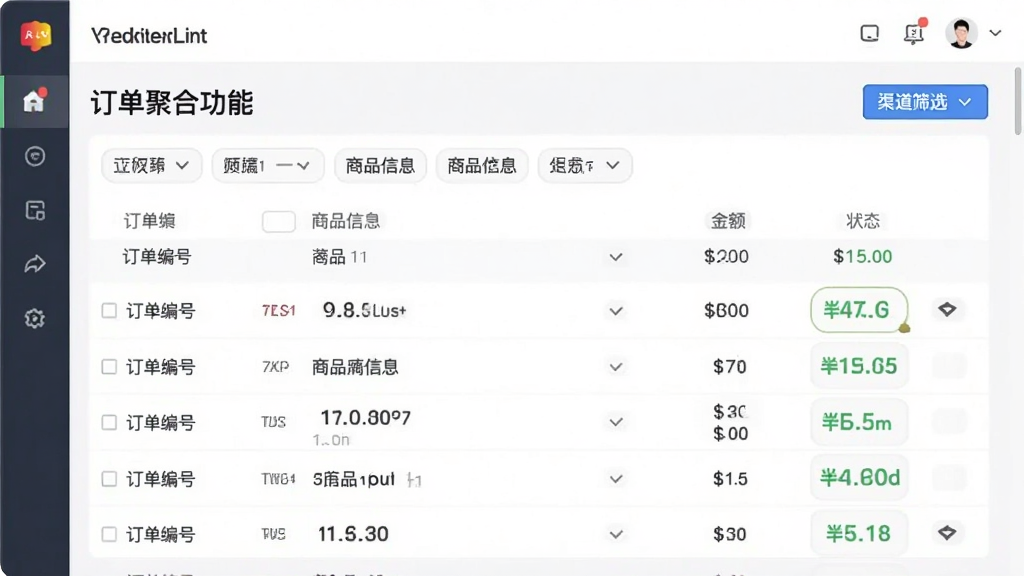
Task: Check the select-all box in table header
Action: click(278, 221)
